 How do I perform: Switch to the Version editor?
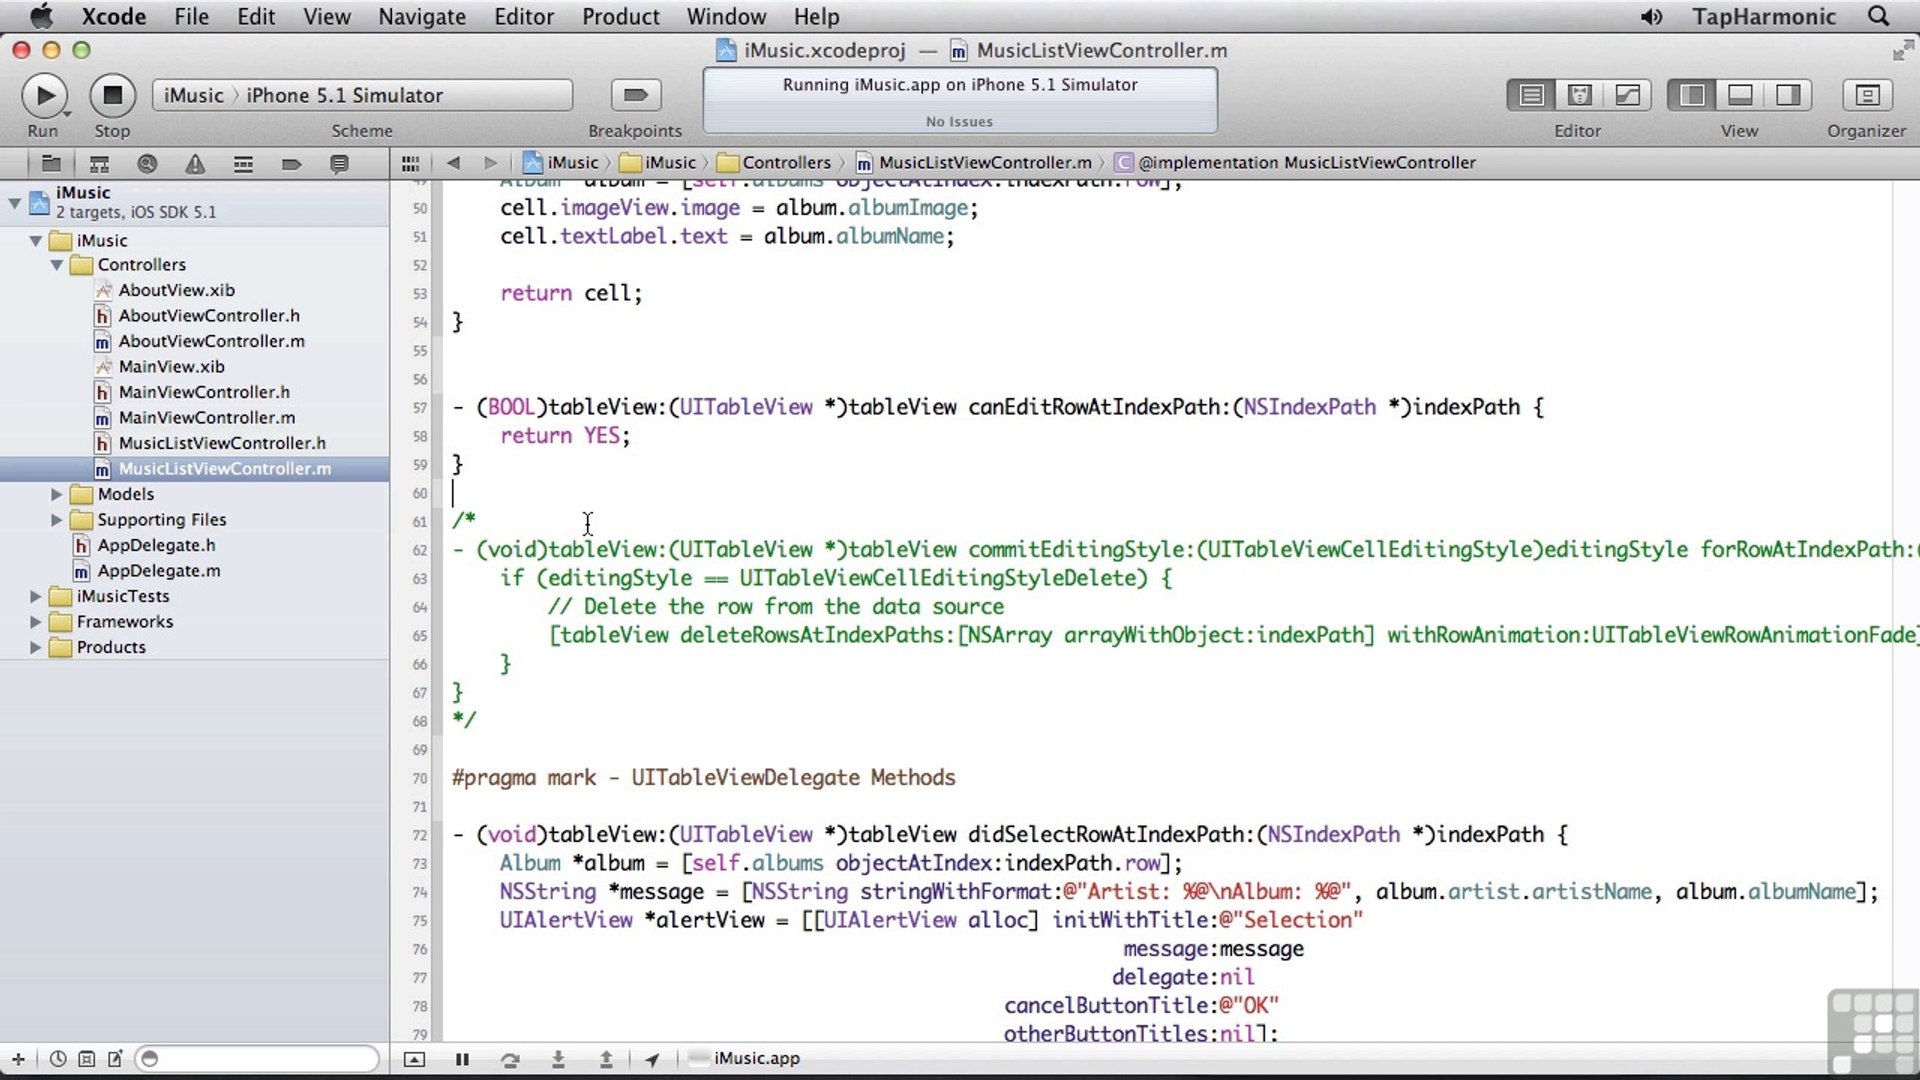coord(1627,95)
